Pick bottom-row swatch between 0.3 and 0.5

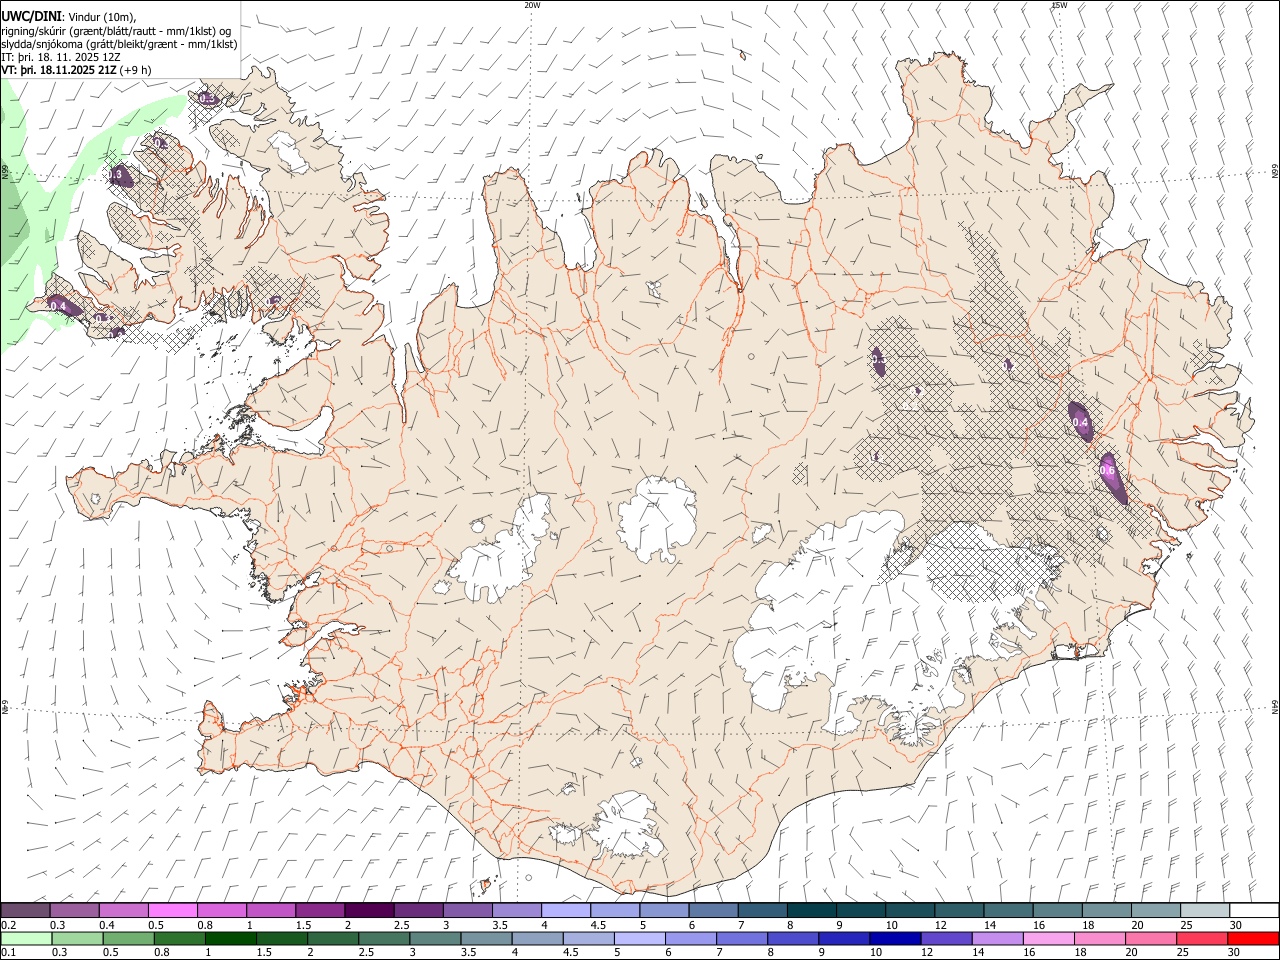tap(78, 938)
